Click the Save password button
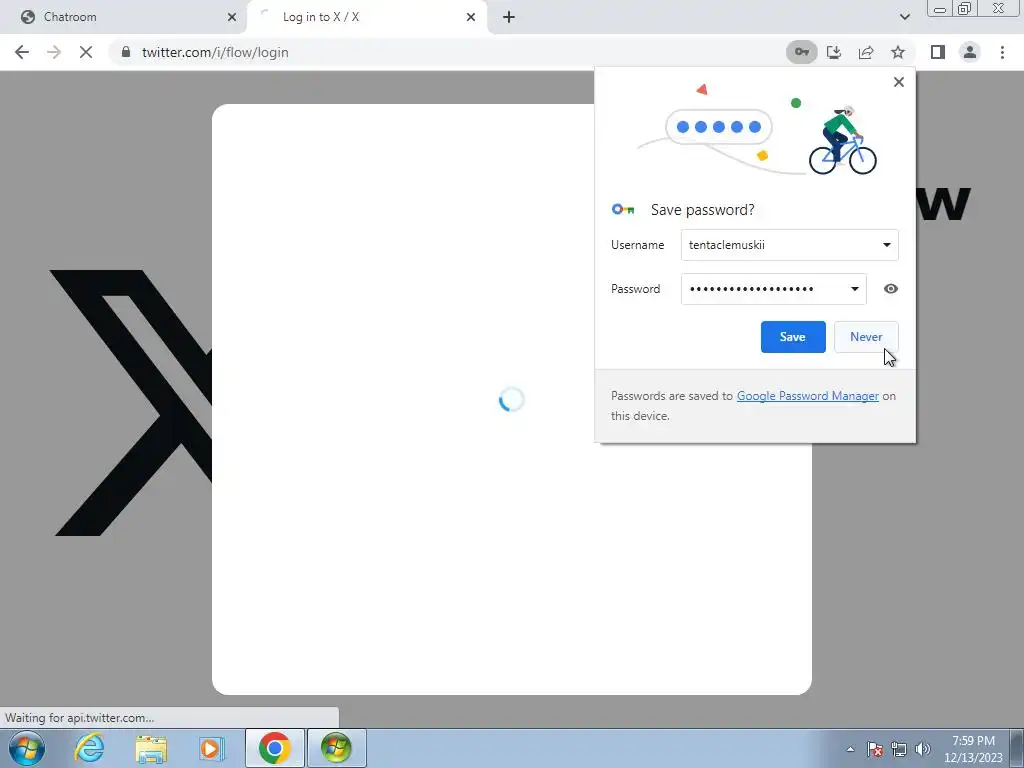Image resolution: width=1024 pixels, height=768 pixels. pyautogui.click(x=793, y=337)
